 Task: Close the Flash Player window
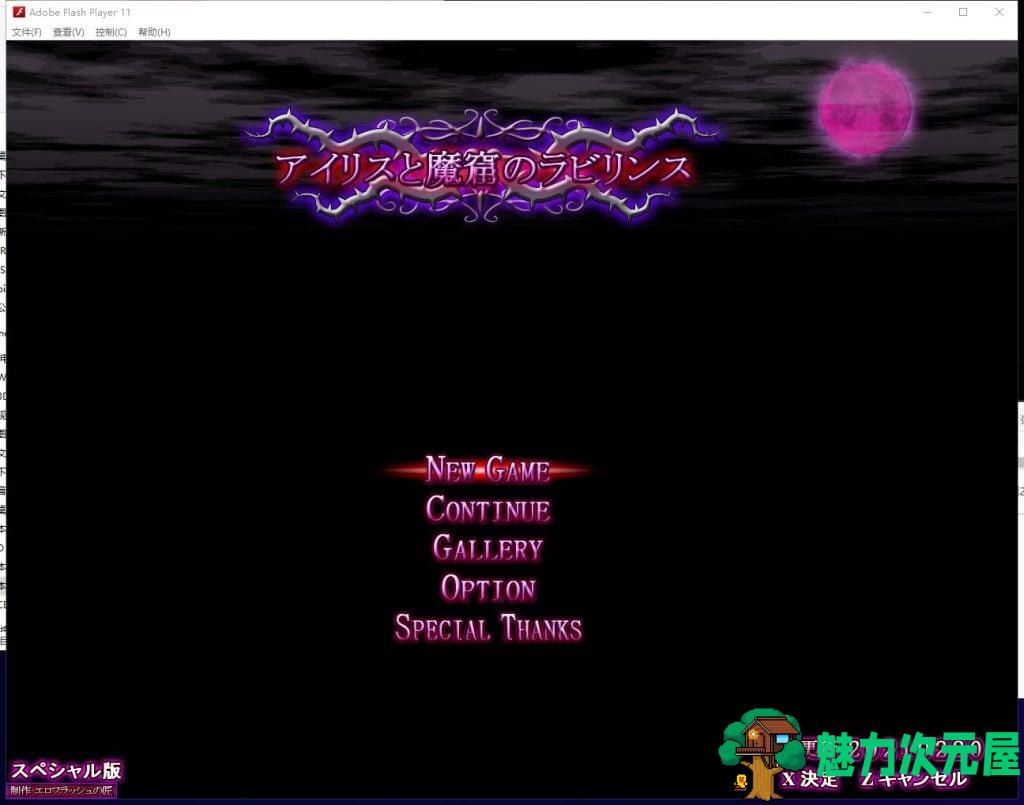point(999,12)
